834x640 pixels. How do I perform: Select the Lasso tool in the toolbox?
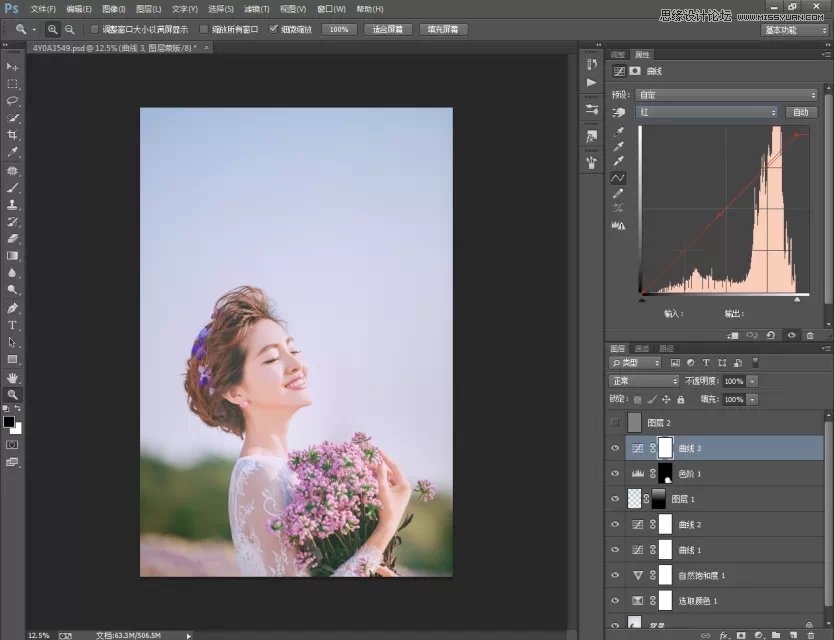13,101
